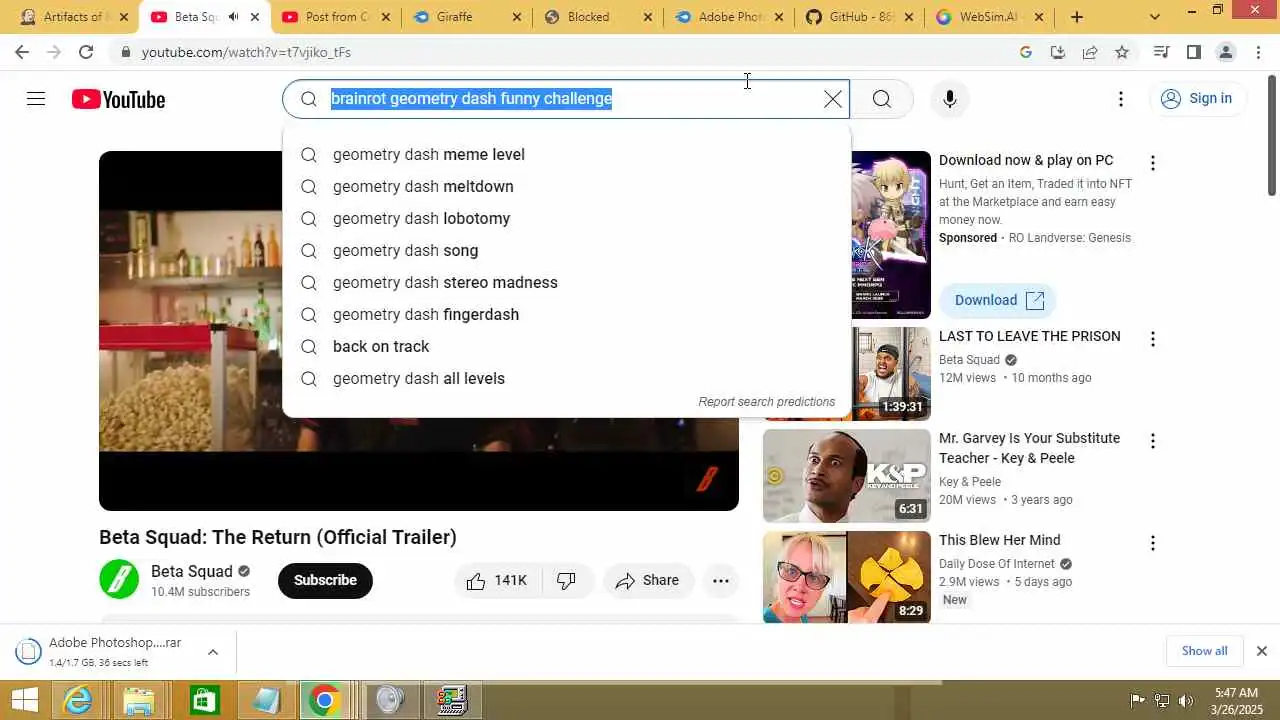Choose suggestion geometry dash lobotomy

click(x=566, y=218)
